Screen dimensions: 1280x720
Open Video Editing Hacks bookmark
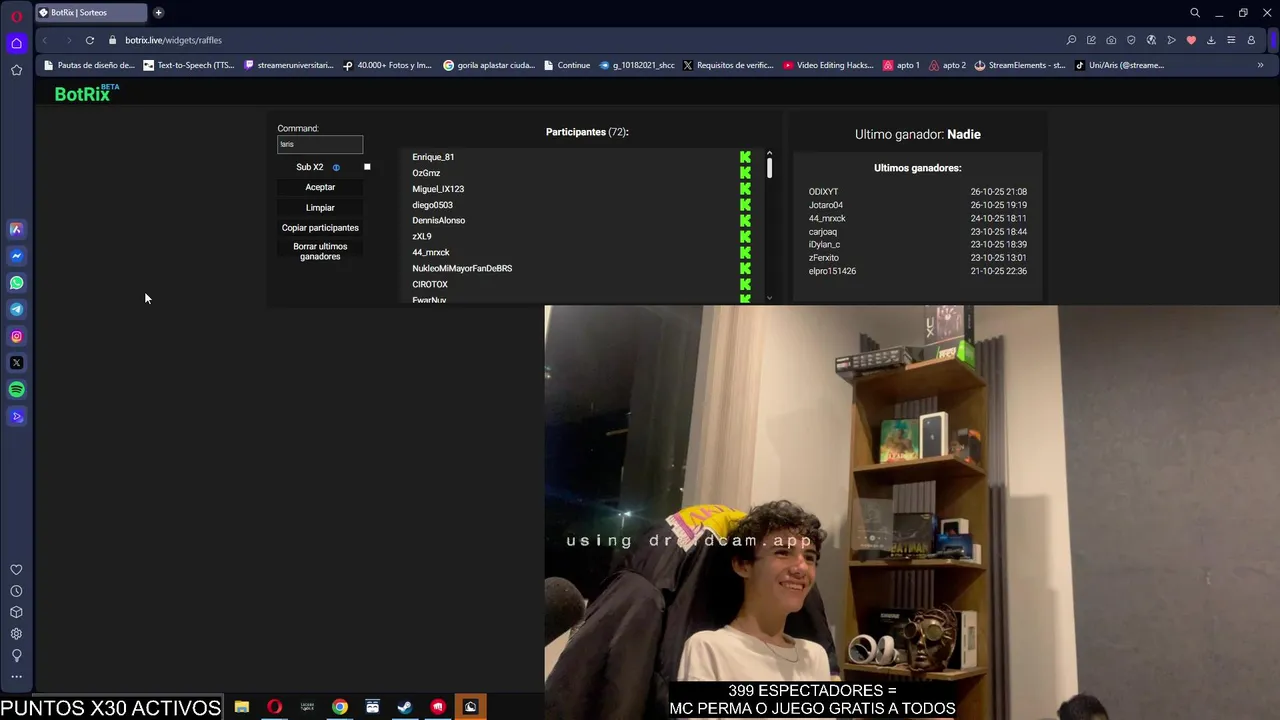click(829, 65)
